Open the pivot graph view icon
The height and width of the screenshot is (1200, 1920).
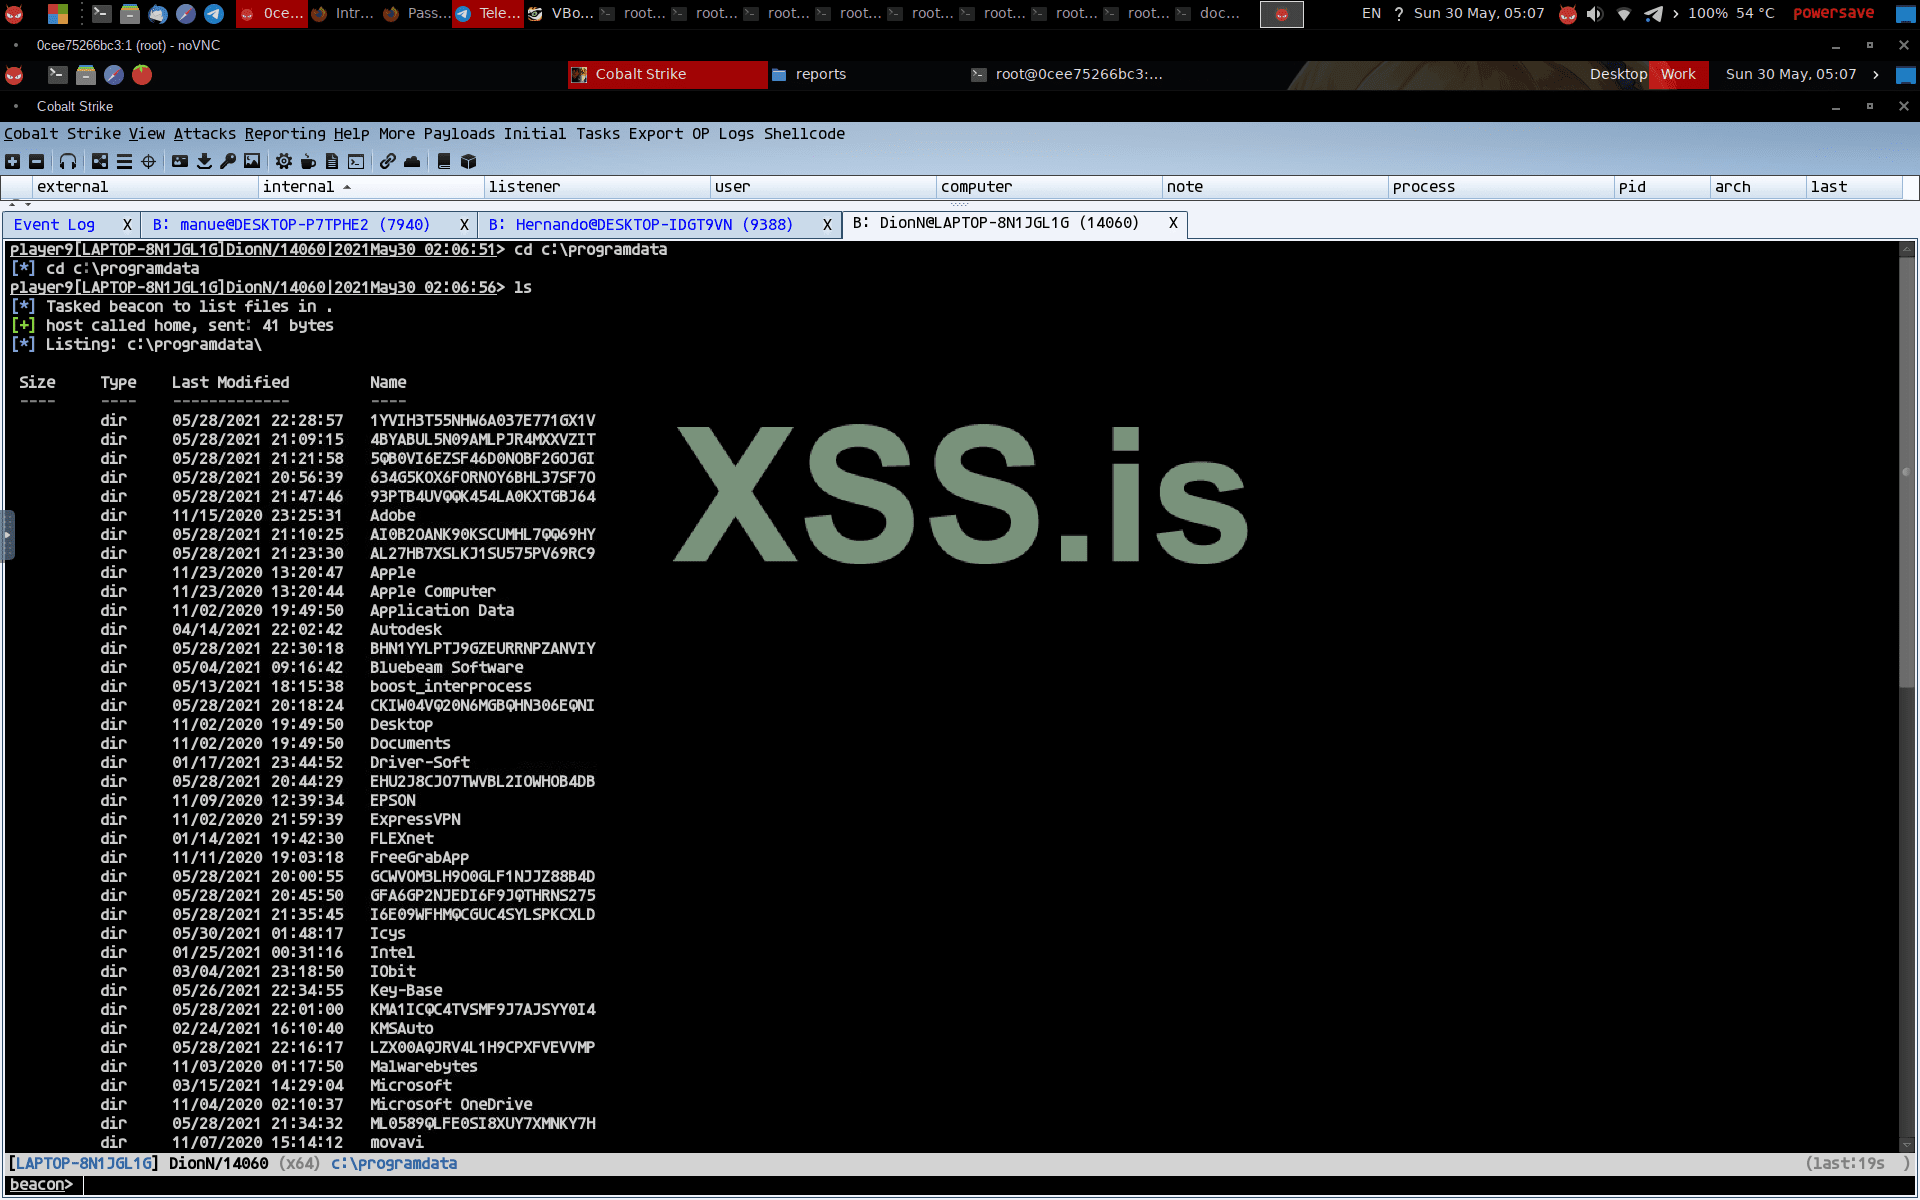[100, 161]
